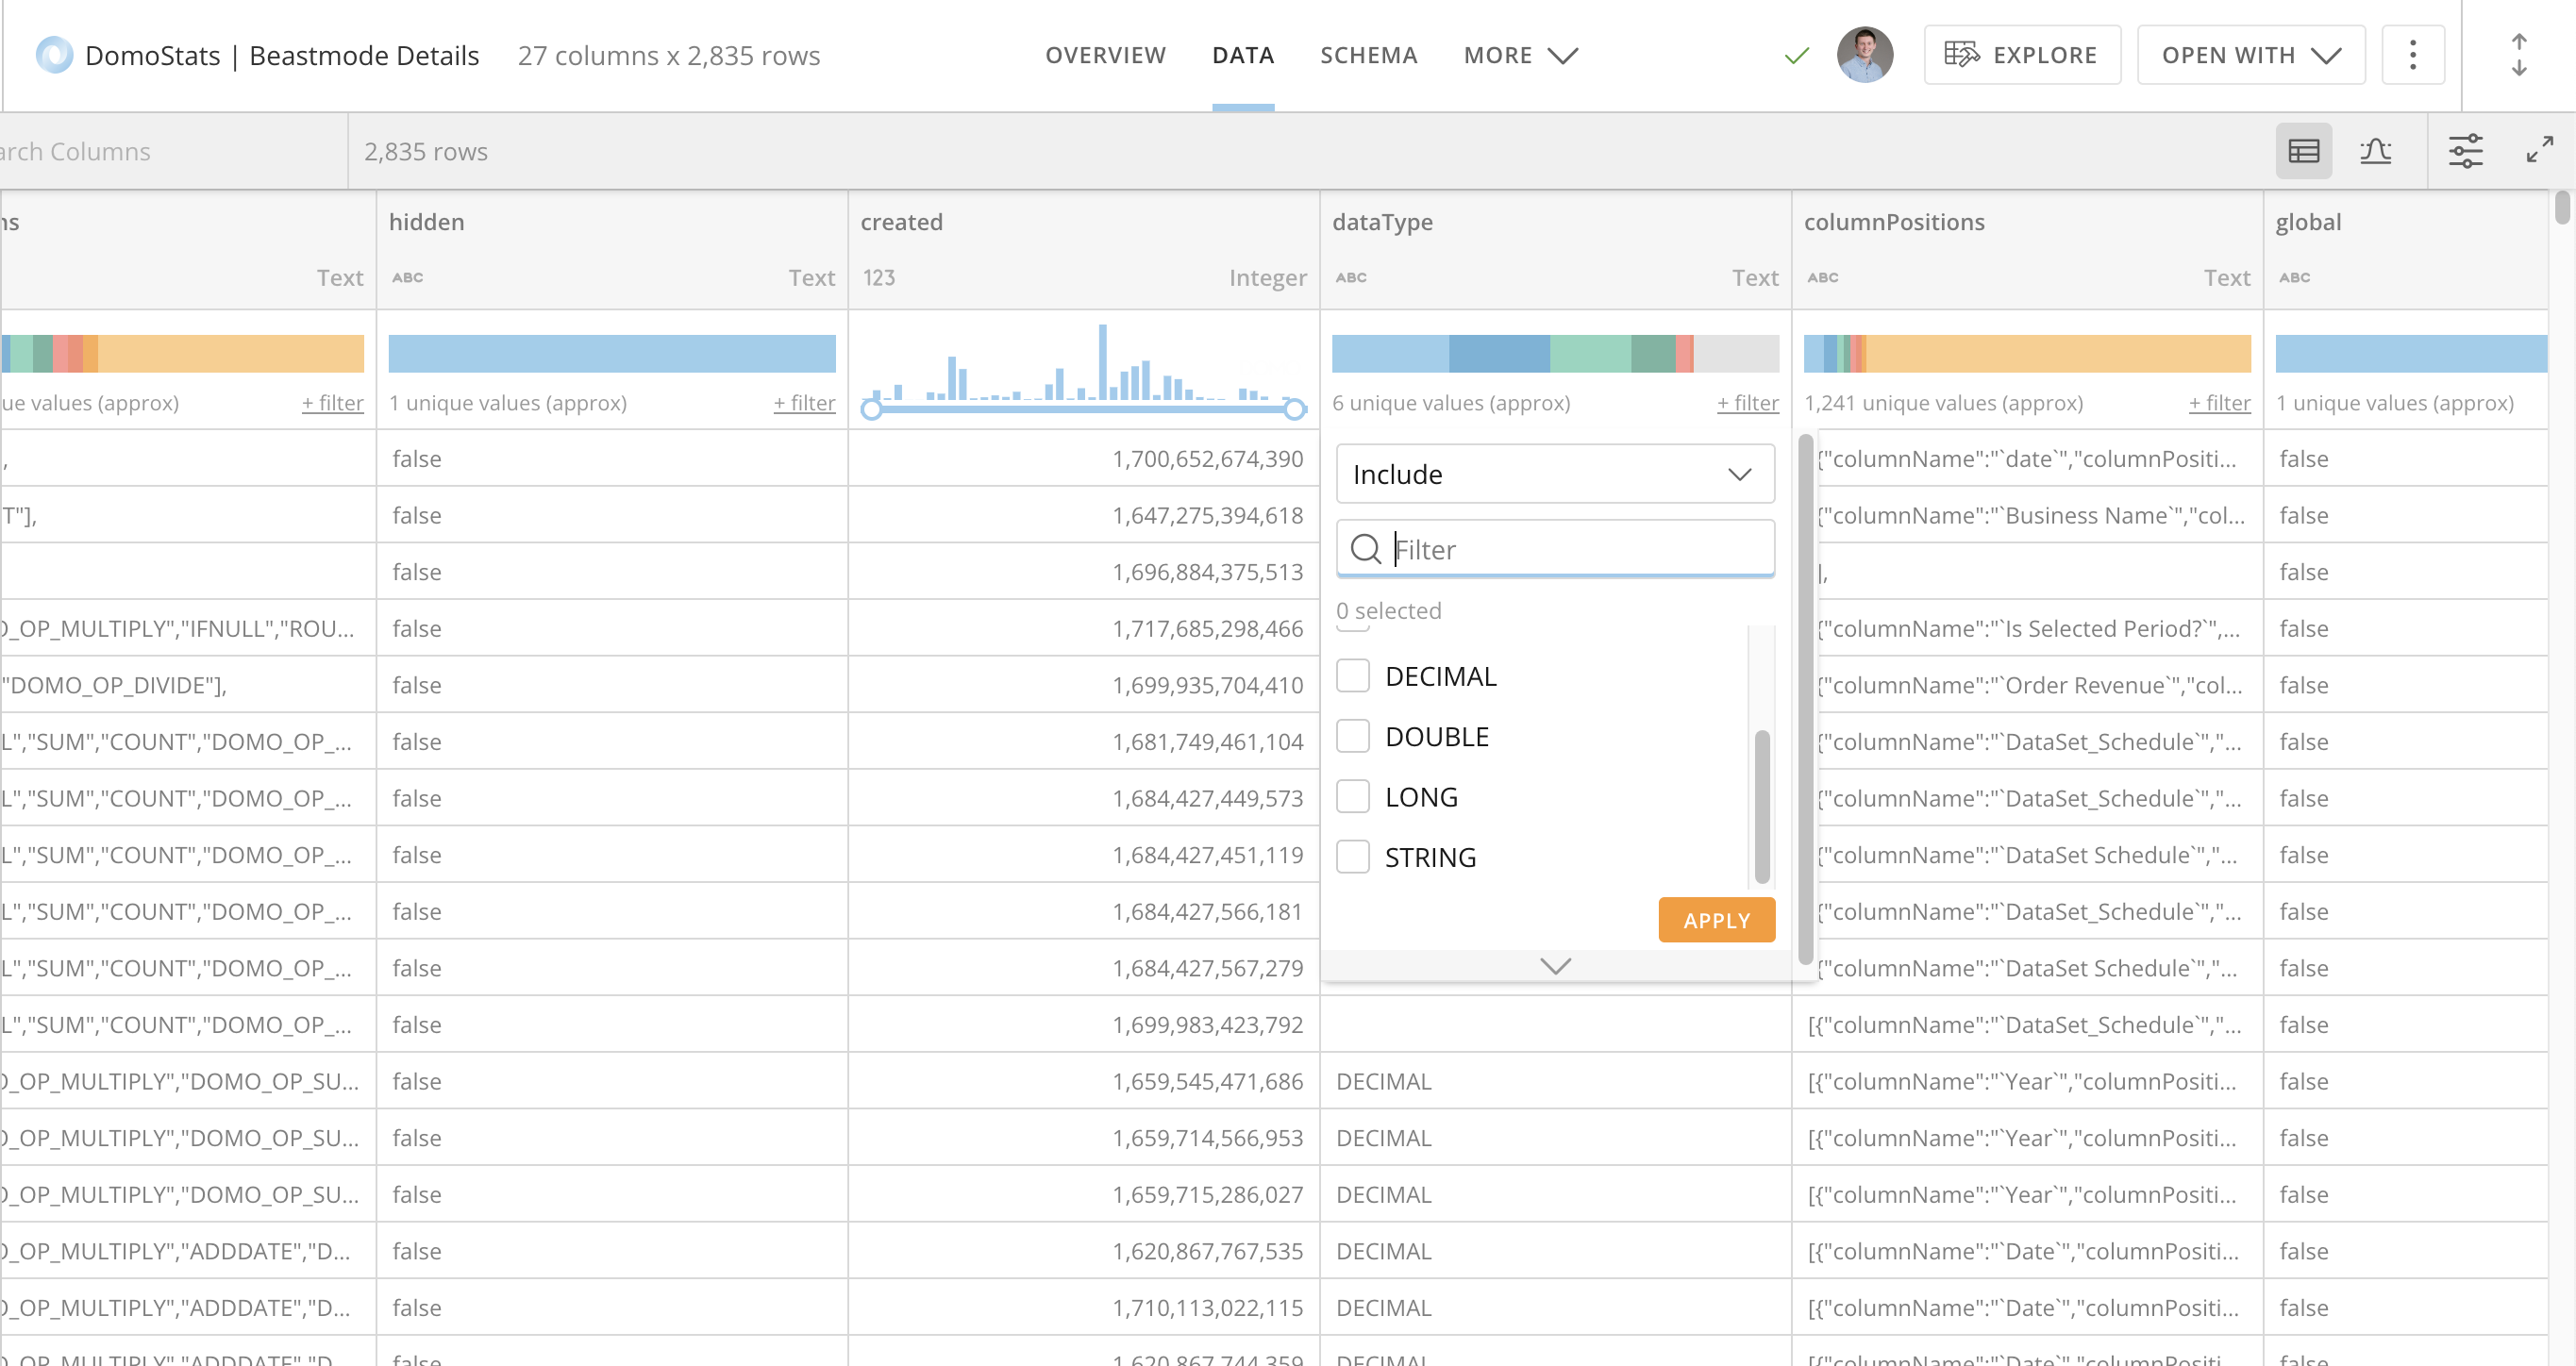Open filter settings sliders icon
This screenshot has height=1366, width=2576.
pos(2465,151)
